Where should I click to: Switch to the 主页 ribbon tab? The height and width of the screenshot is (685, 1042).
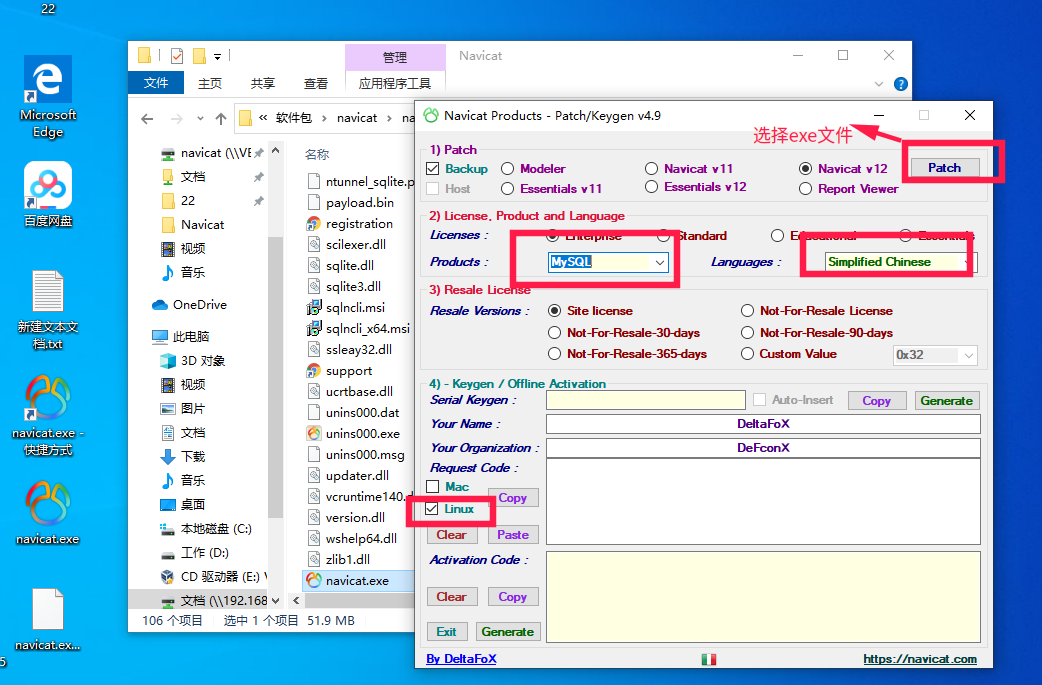[x=210, y=83]
